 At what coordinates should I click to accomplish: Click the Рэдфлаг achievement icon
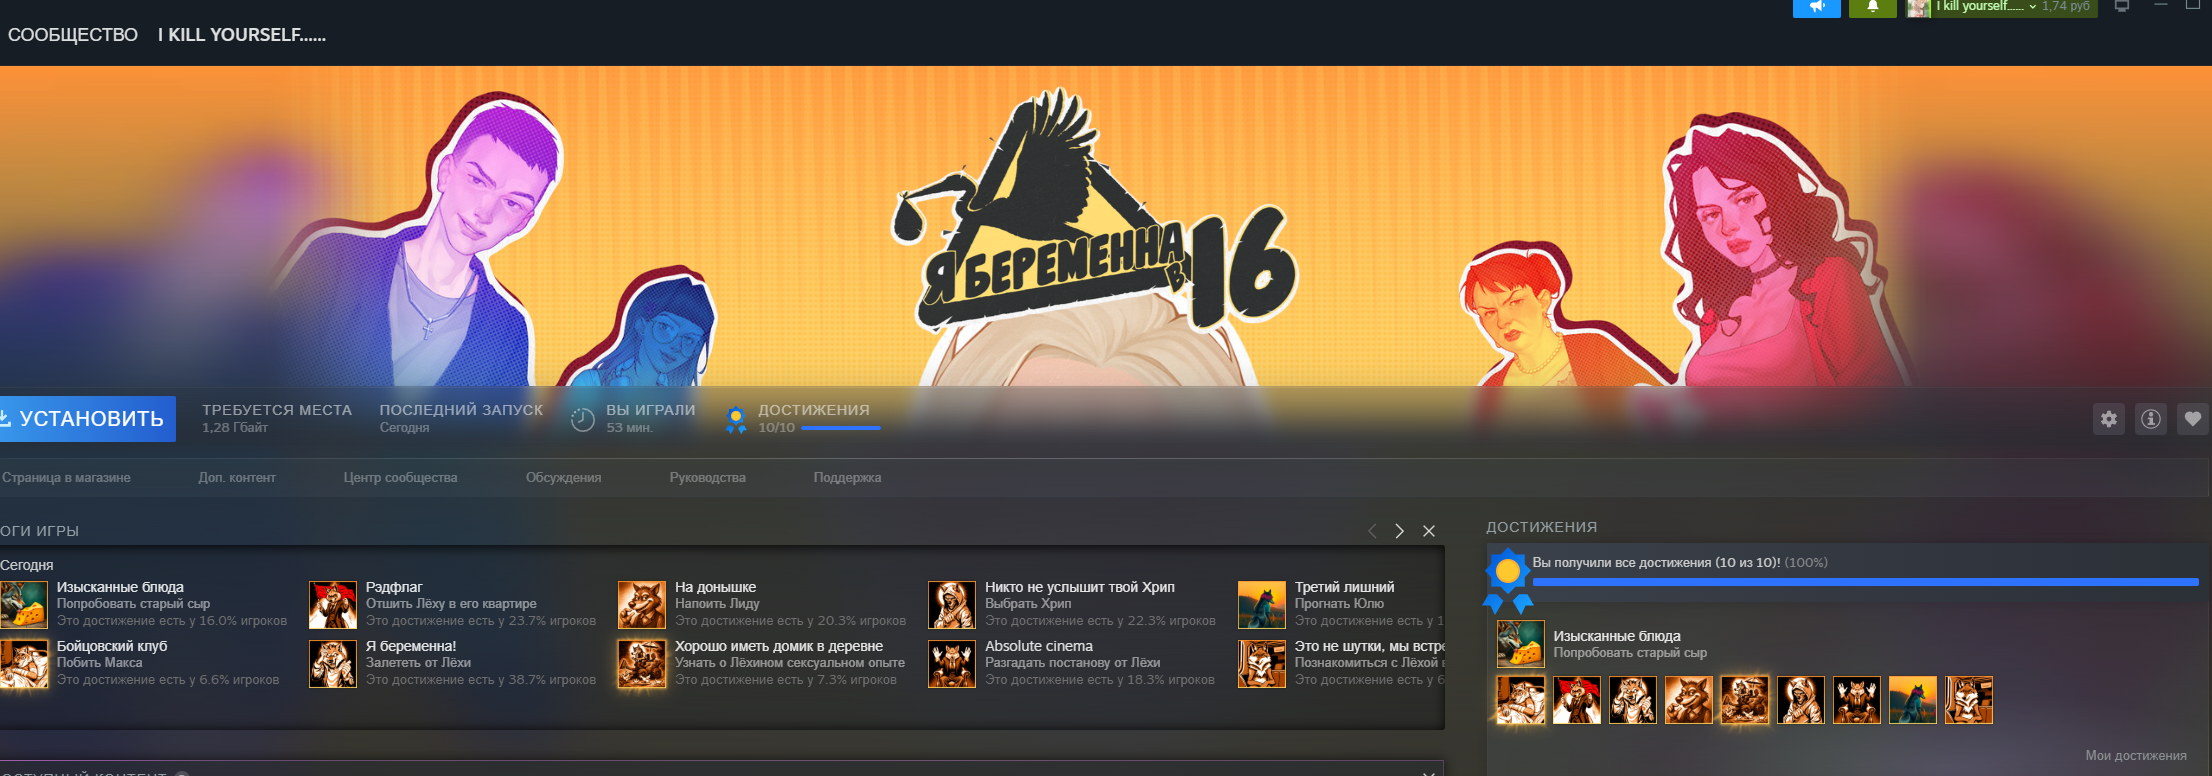[x=333, y=605]
